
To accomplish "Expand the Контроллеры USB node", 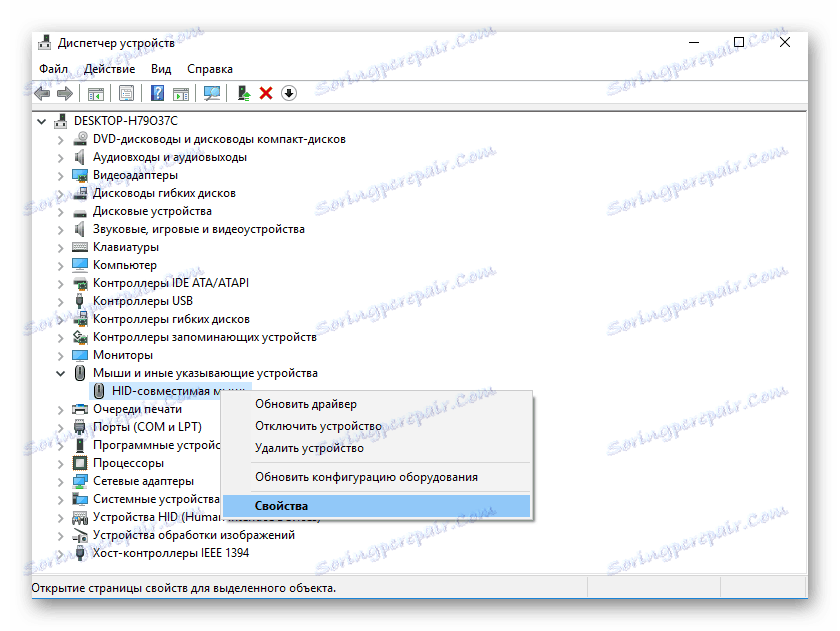I will click(61, 302).
